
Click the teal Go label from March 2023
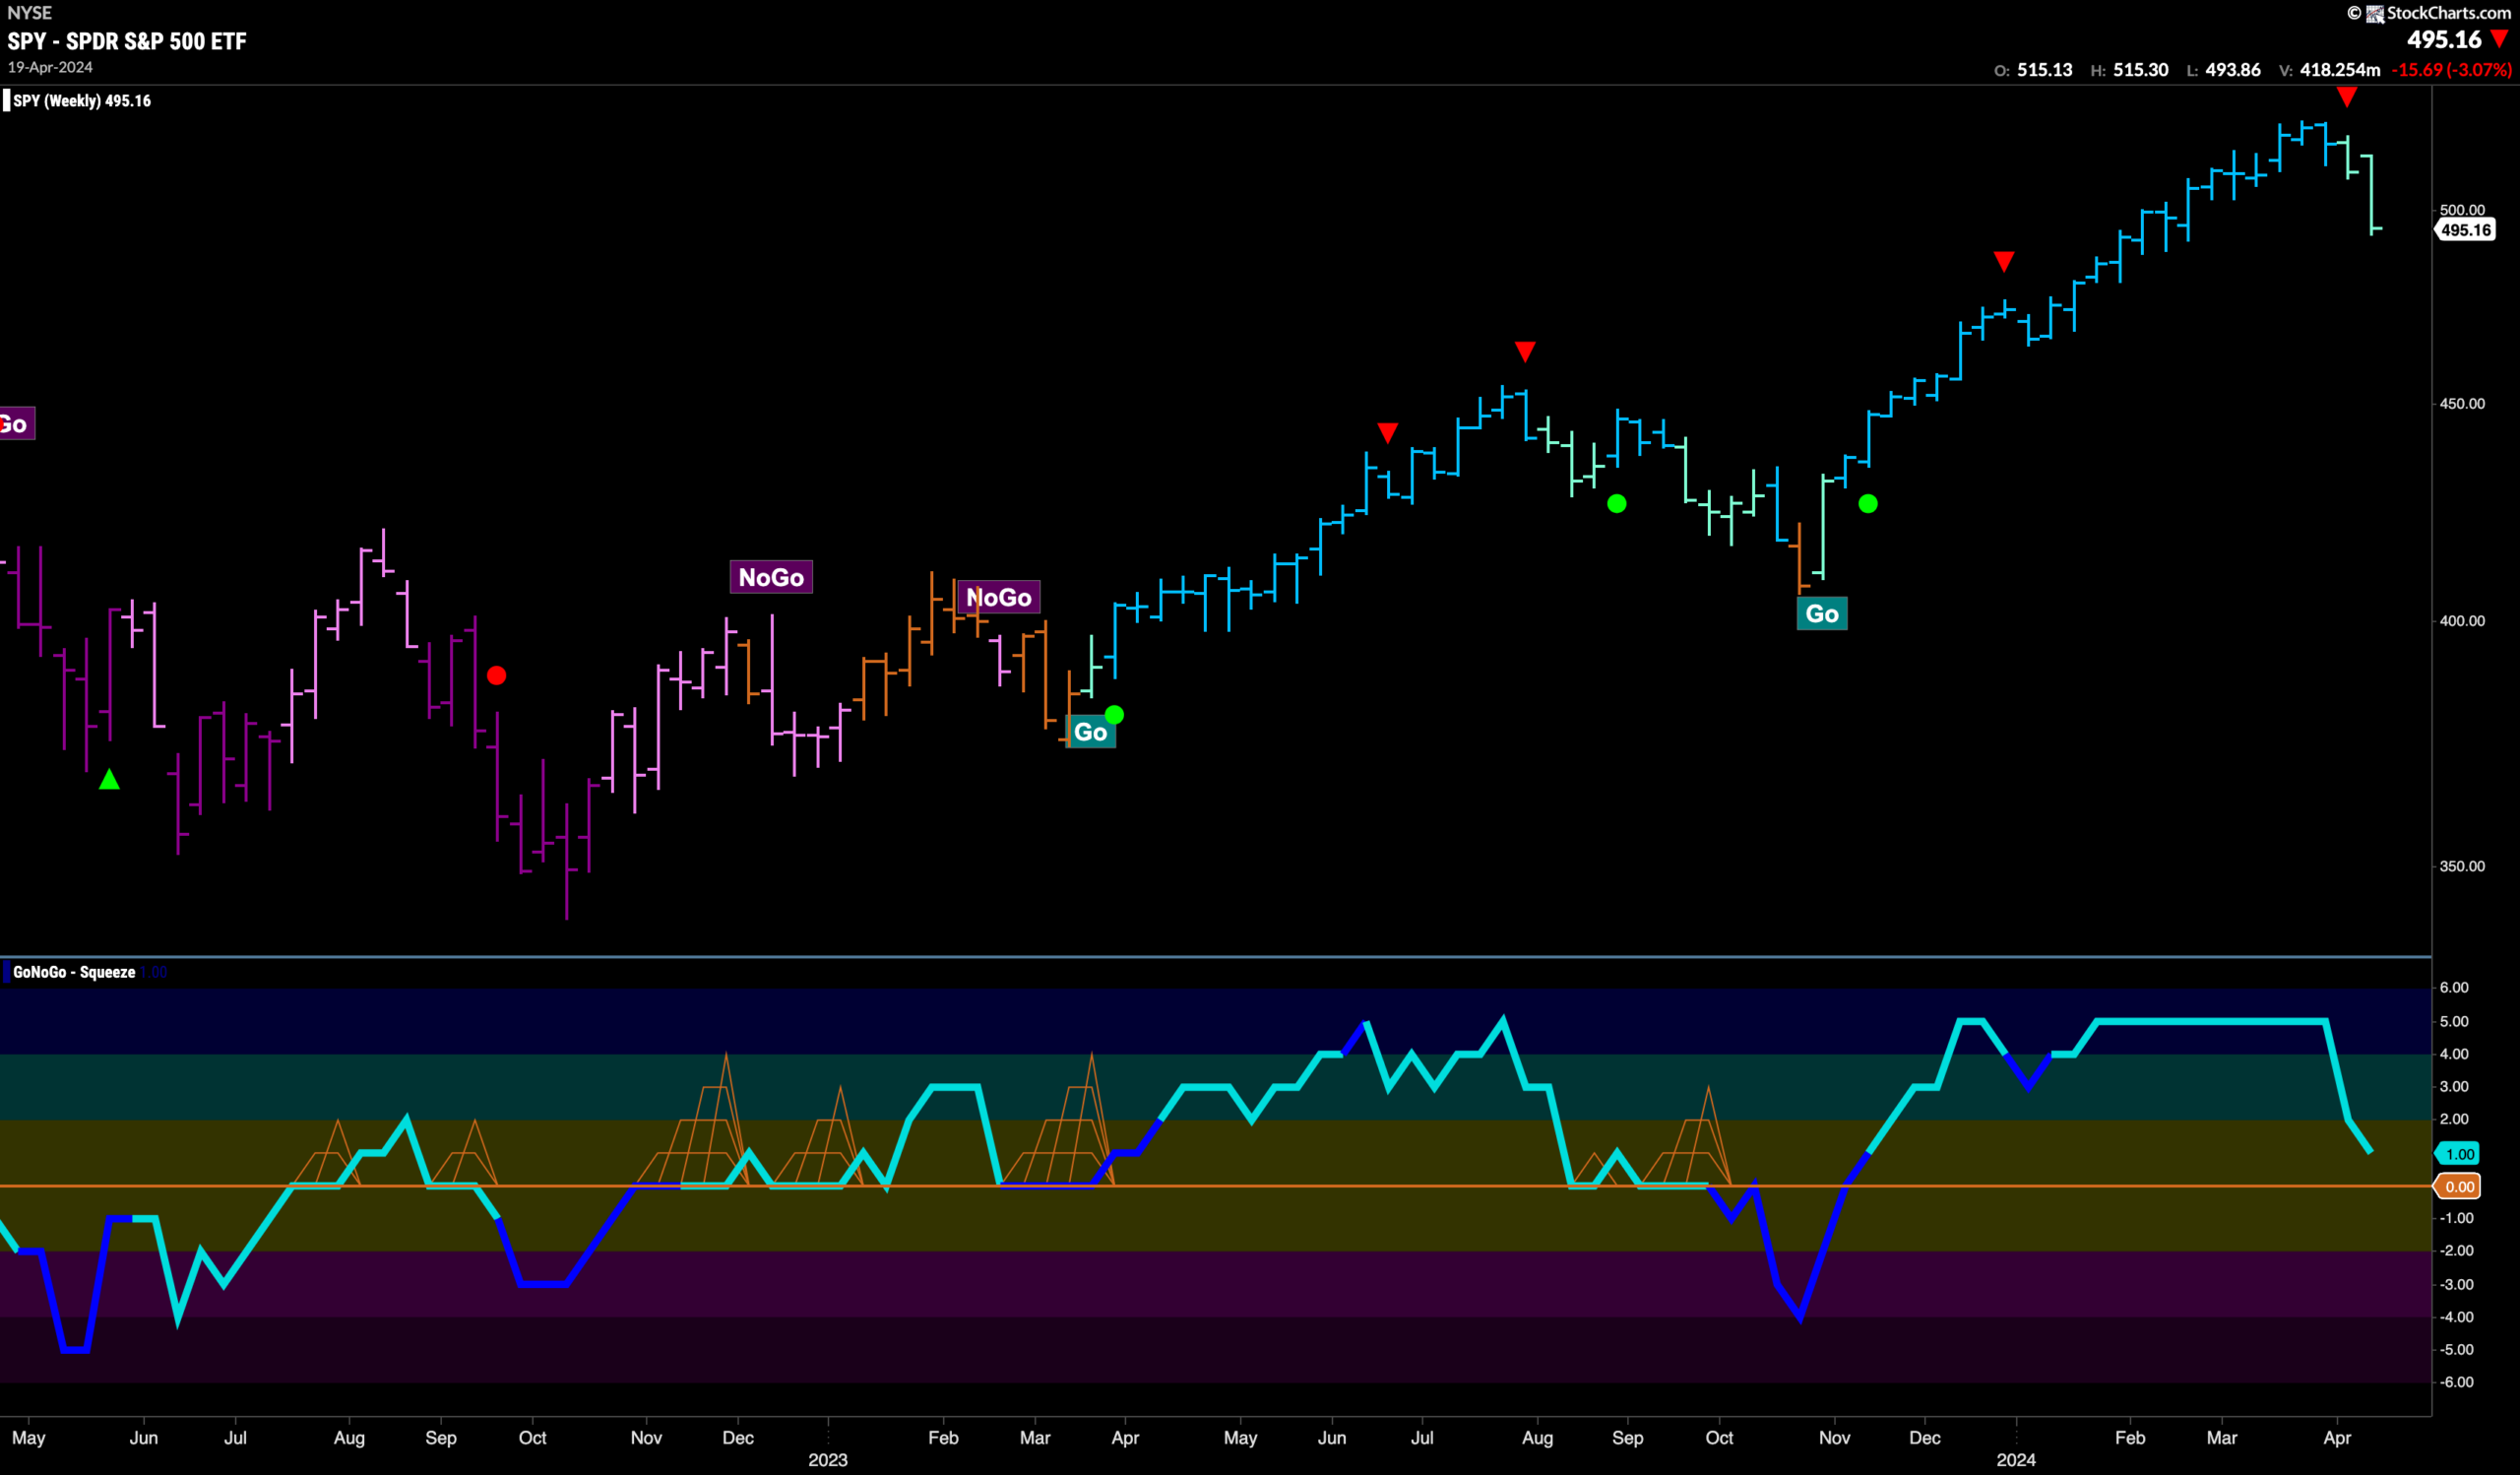(1090, 732)
